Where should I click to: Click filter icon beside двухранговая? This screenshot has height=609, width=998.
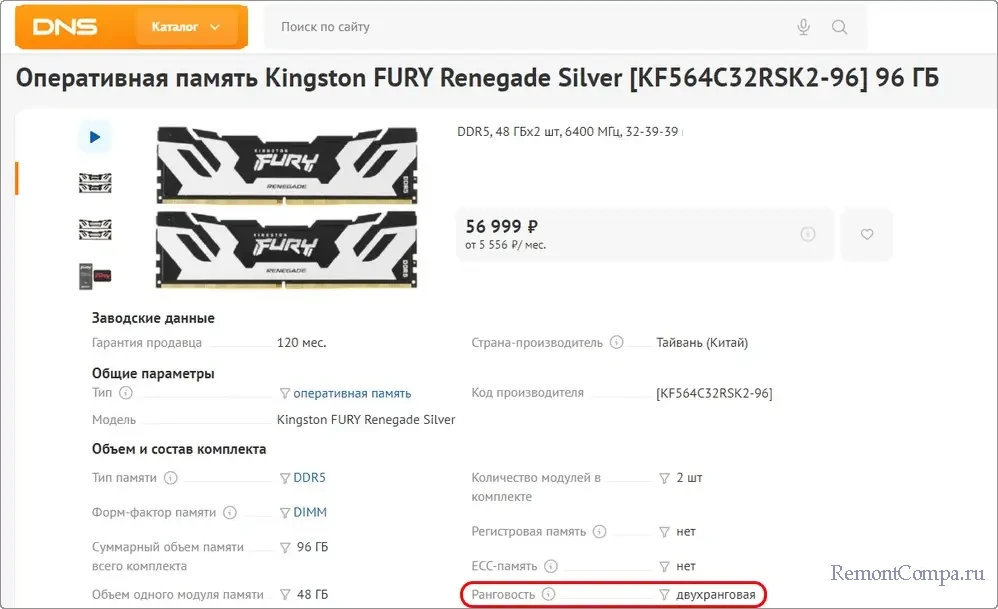coord(663,595)
